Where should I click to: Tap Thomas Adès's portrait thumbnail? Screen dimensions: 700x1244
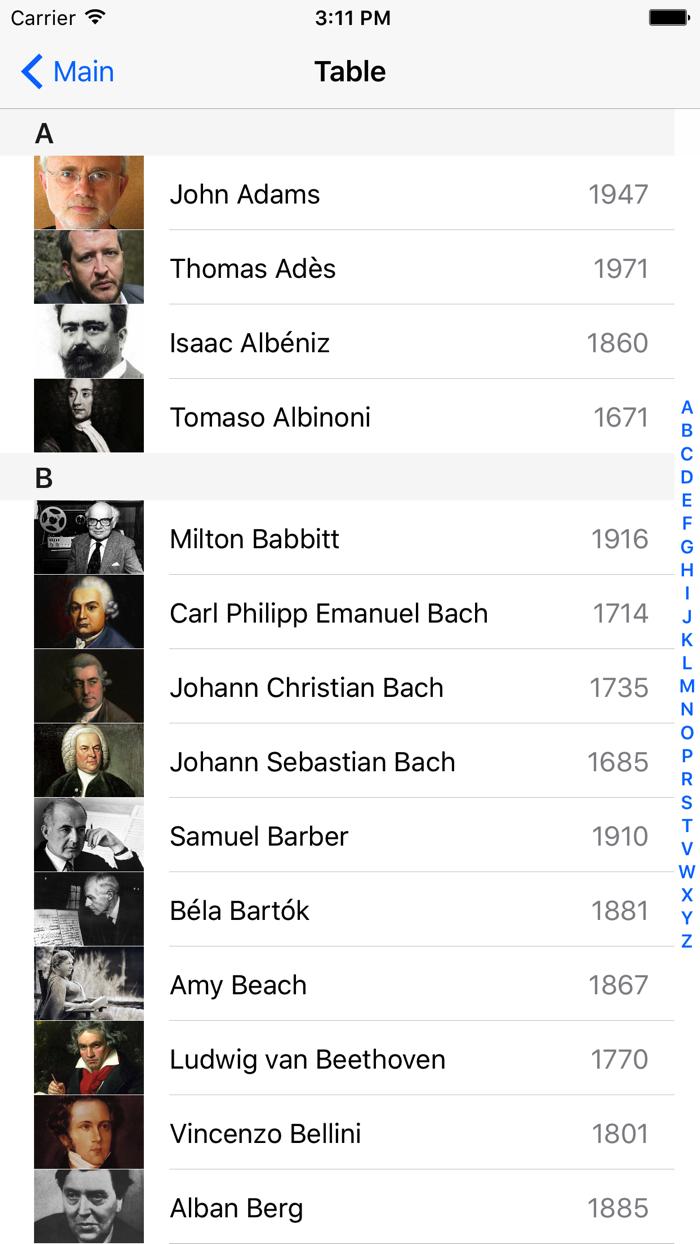click(88, 267)
